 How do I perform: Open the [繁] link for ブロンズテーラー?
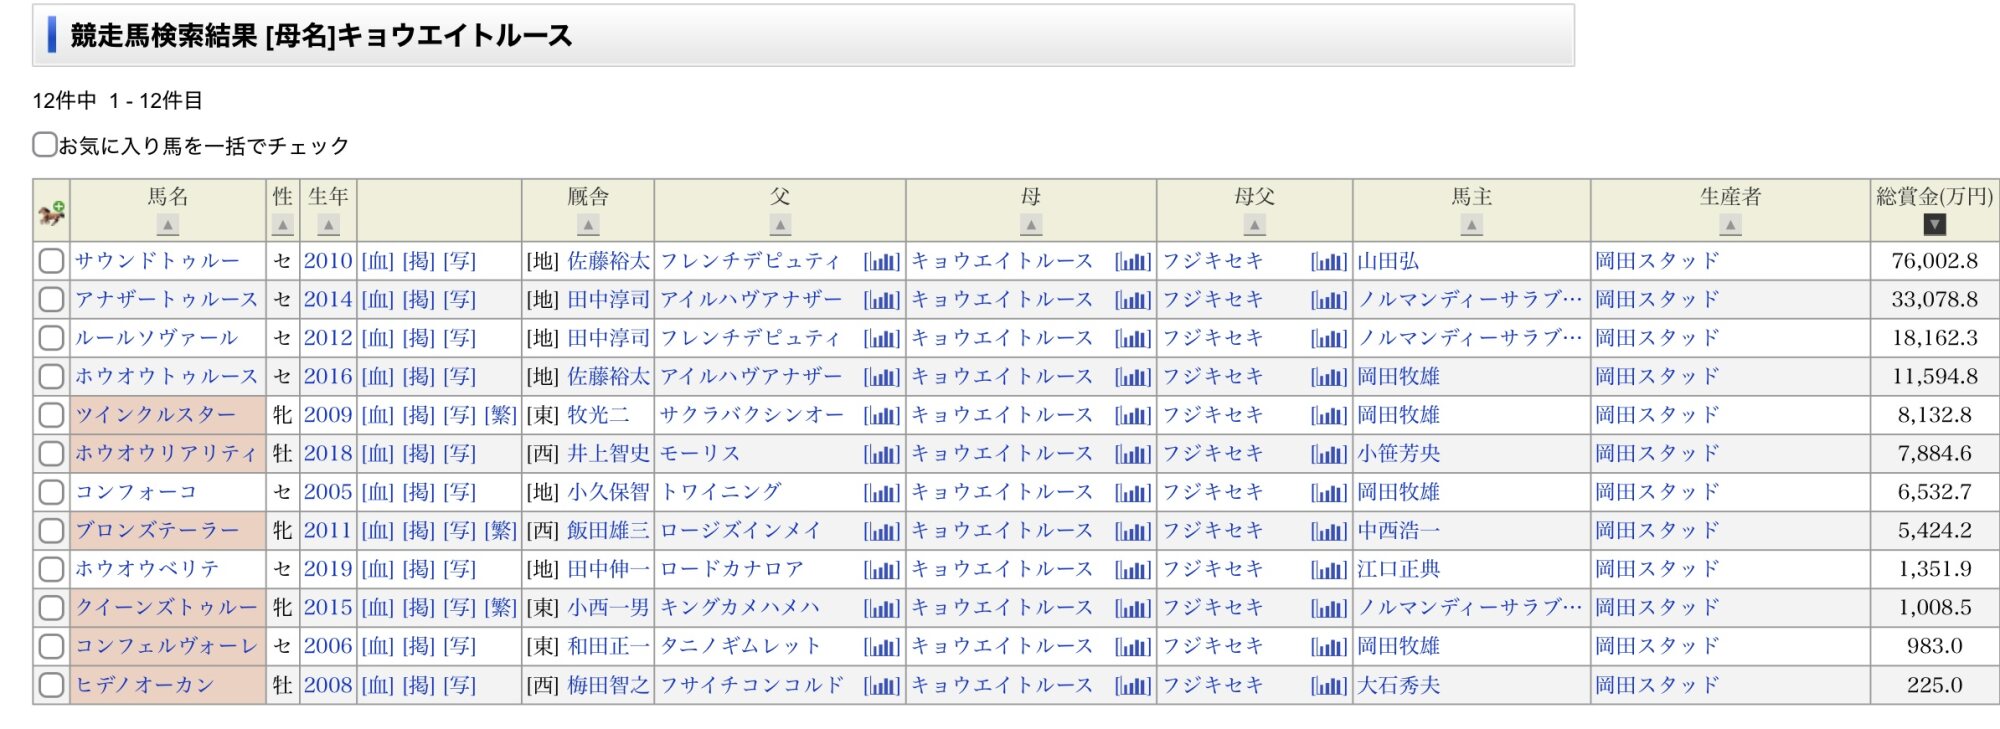(x=500, y=531)
